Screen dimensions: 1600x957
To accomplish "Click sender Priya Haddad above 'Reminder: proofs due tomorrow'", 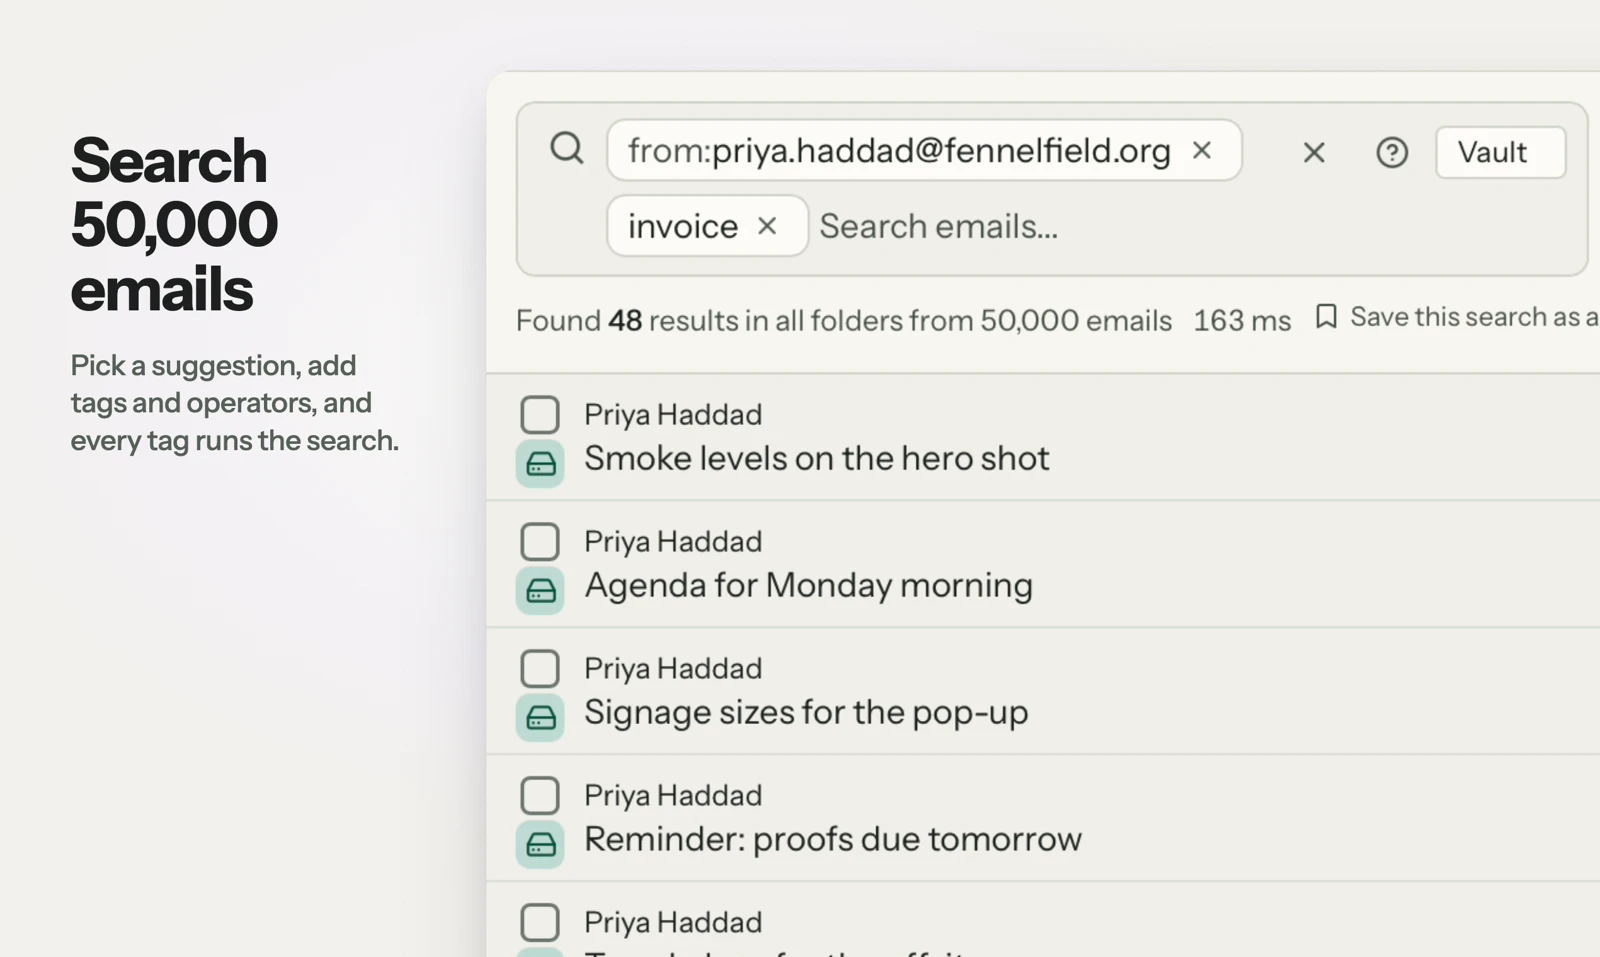I will [673, 795].
